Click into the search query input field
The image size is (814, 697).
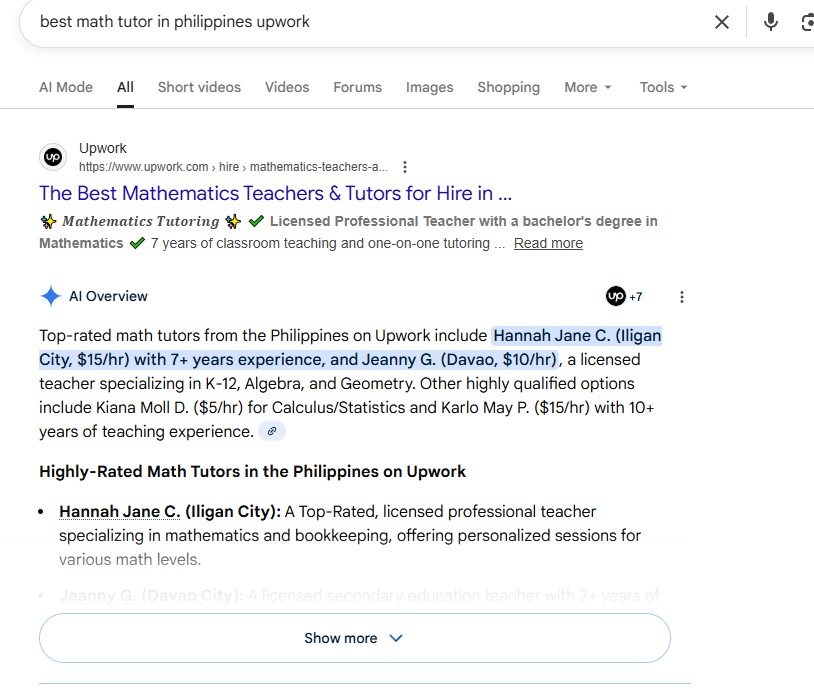360,22
